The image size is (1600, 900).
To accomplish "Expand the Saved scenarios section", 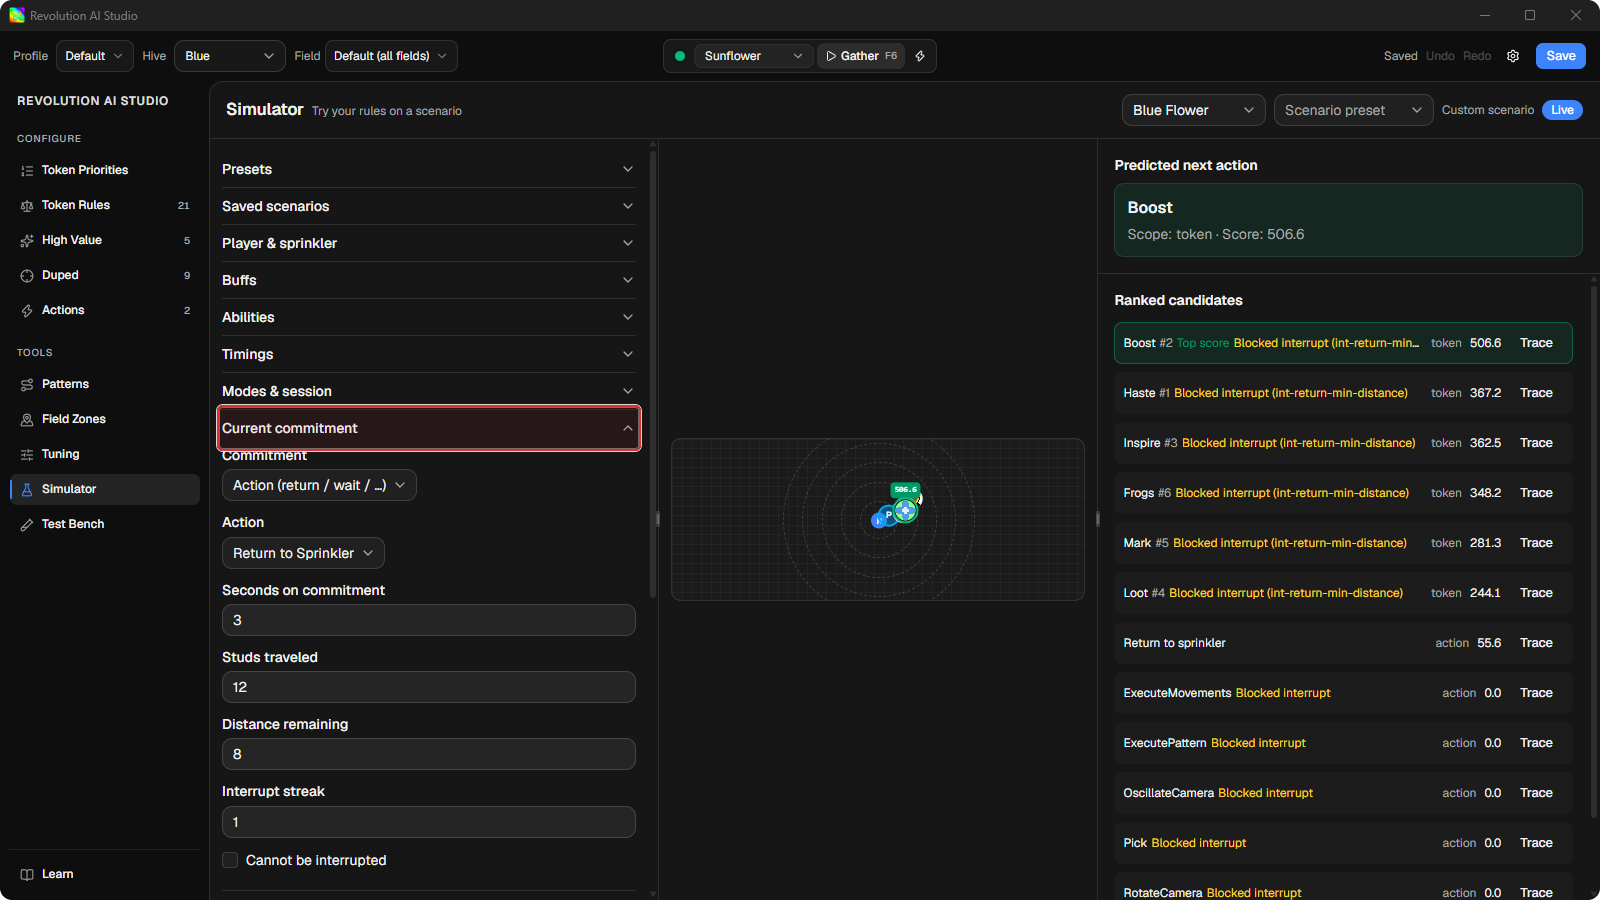I will click(x=428, y=206).
